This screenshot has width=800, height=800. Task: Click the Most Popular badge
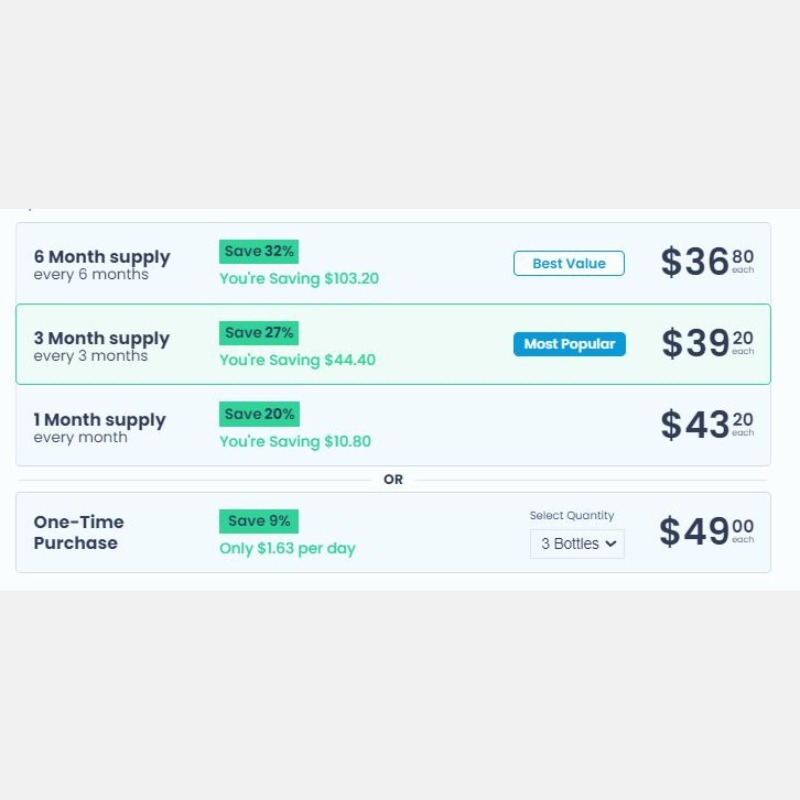pyautogui.click(x=569, y=344)
